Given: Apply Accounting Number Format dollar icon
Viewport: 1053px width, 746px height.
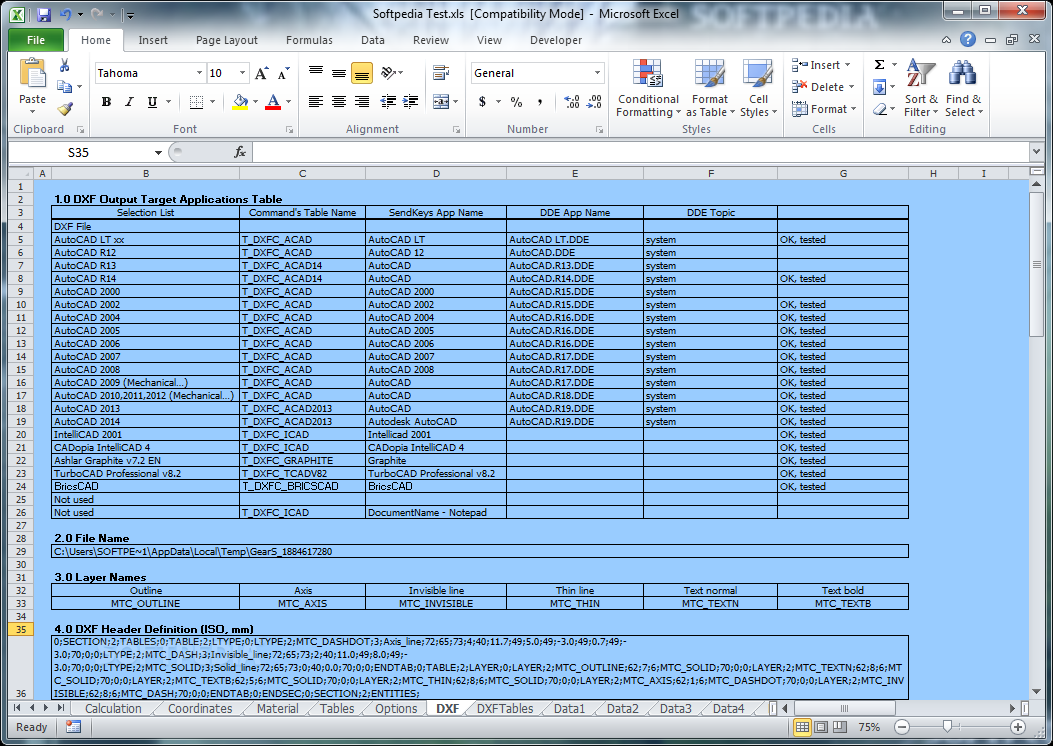Looking at the screenshot, I should coord(482,101).
